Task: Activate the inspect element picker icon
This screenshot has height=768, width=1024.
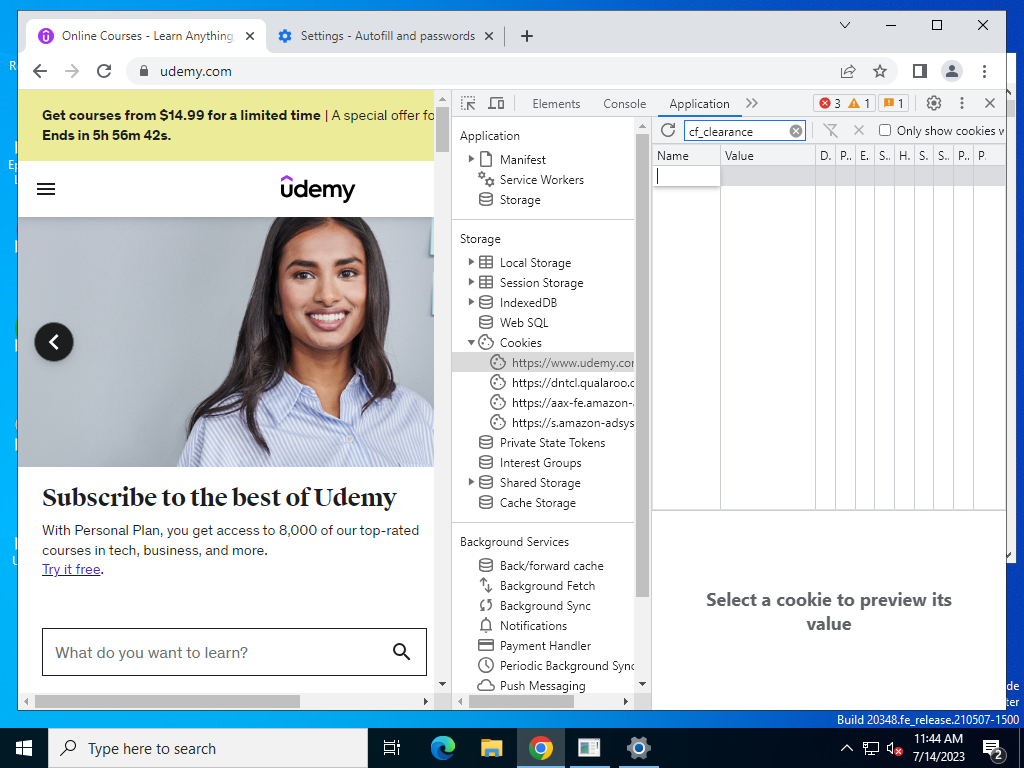Action: pos(468,103)
